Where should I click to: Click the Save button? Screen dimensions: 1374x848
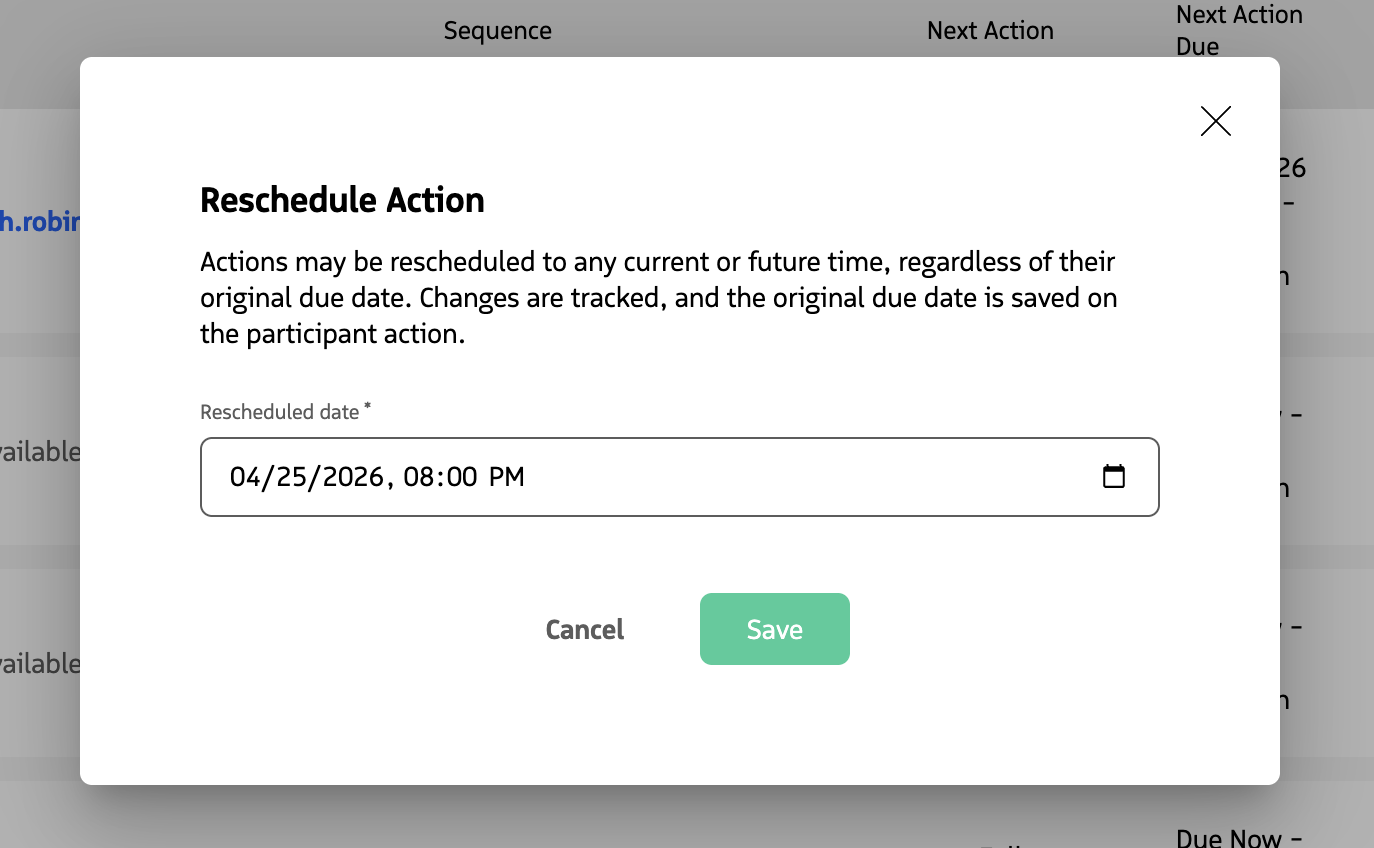pyautogui.click(x=774, y=628)
